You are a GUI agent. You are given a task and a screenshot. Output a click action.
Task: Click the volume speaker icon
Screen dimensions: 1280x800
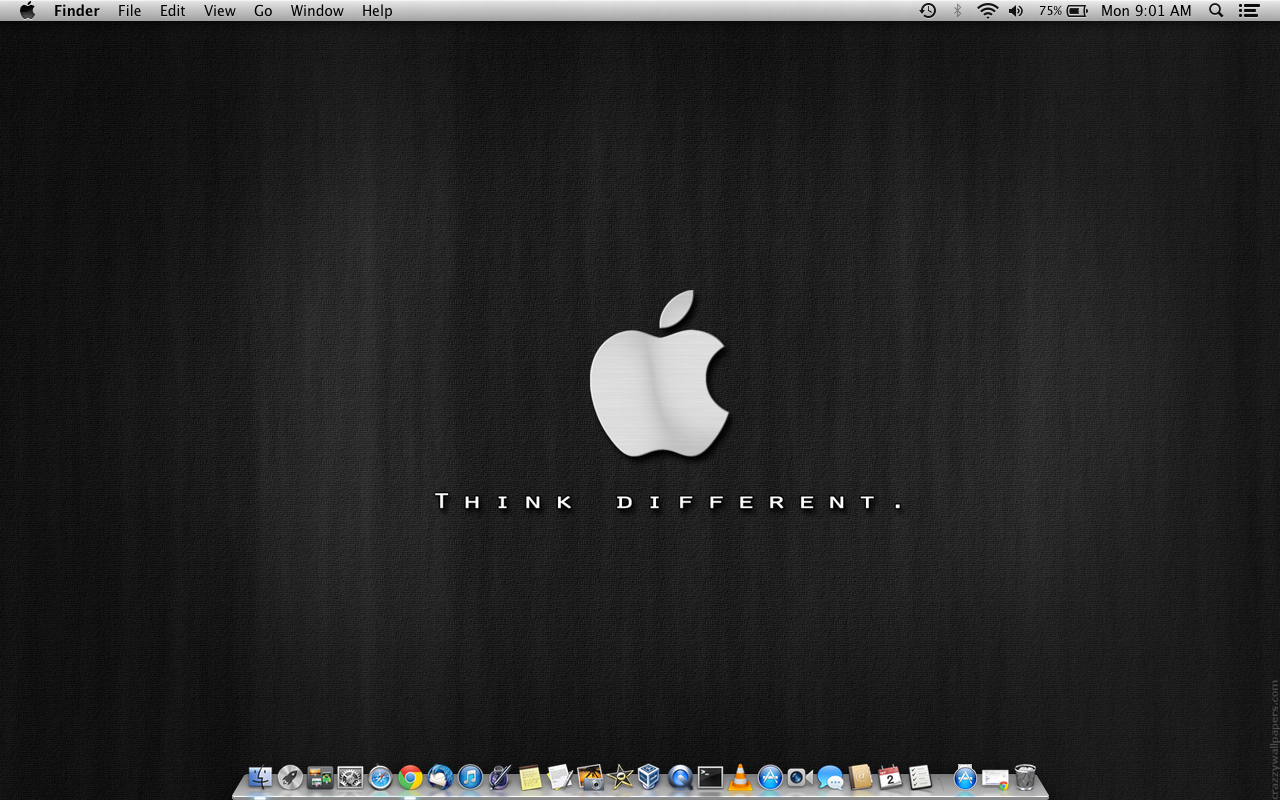(x=1016, y=11)
